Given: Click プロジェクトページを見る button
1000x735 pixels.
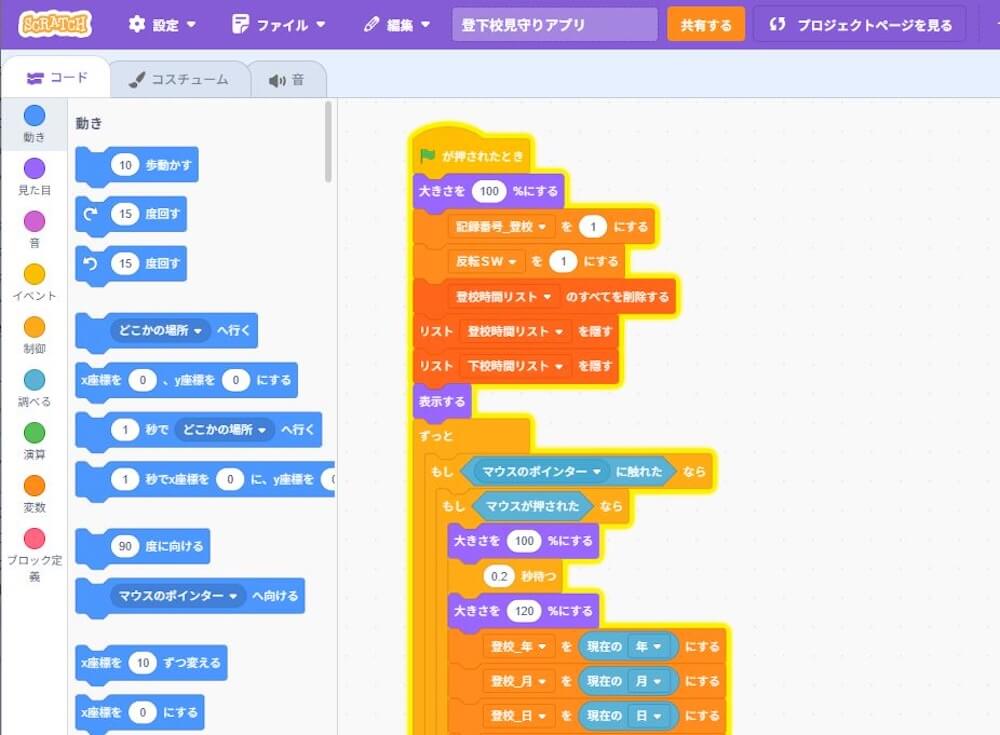Looking at the screenshot, I should [860, 25].
